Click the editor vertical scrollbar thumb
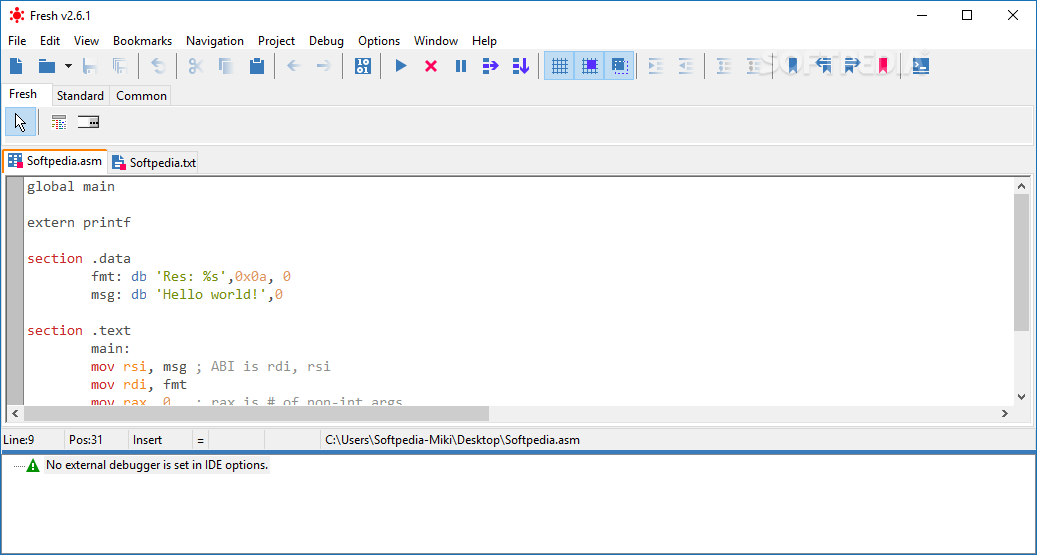Screen dimensions: 1037x555 coord(1021,263)
